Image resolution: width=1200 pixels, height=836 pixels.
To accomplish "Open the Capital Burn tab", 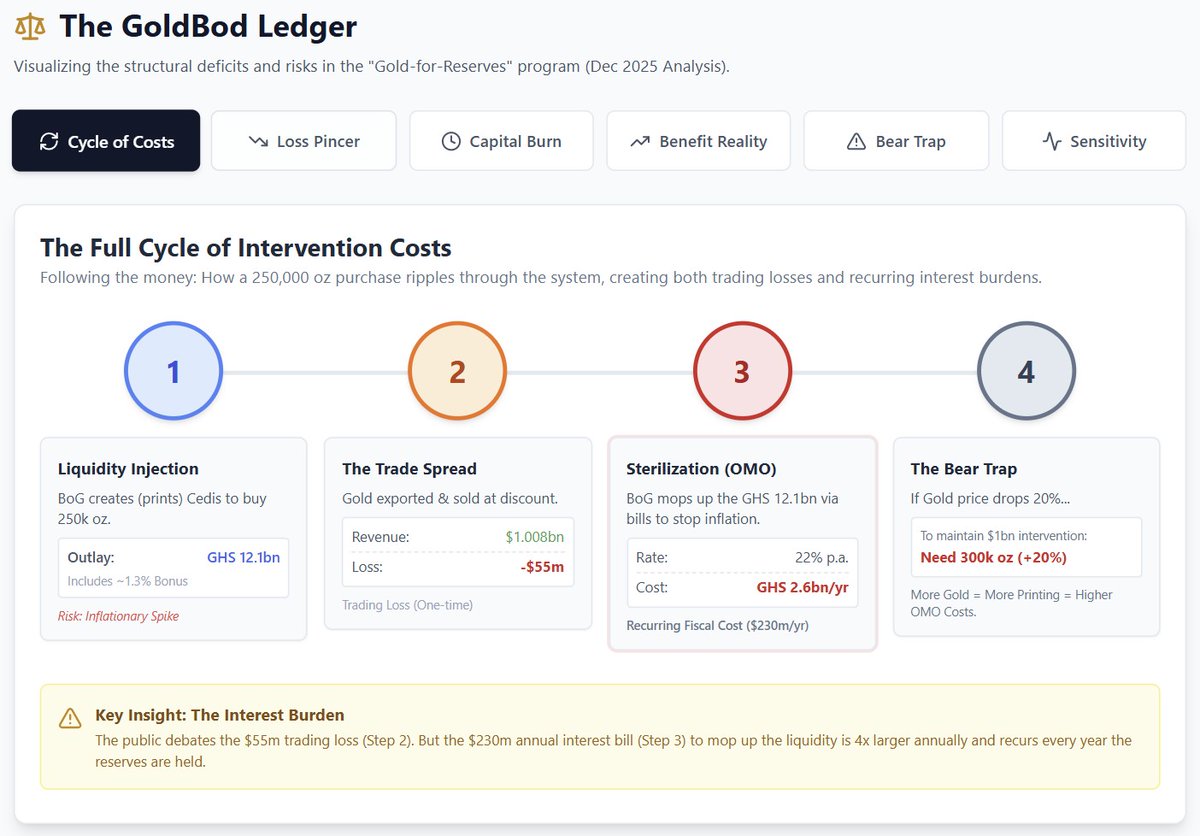I will [501, 141].
